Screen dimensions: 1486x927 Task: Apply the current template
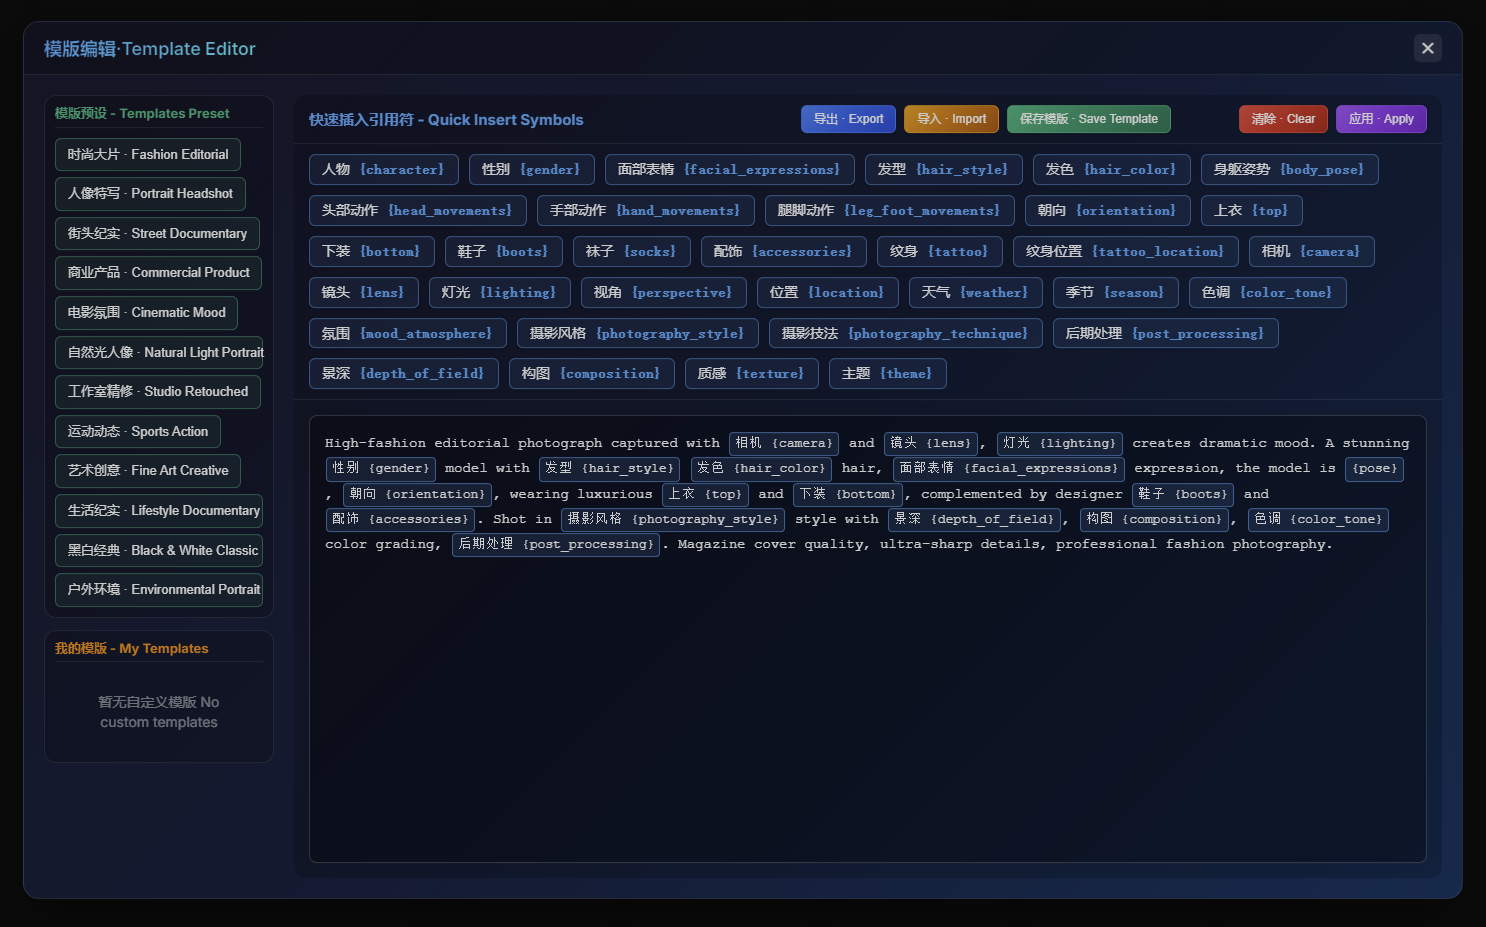[1381, 119]
